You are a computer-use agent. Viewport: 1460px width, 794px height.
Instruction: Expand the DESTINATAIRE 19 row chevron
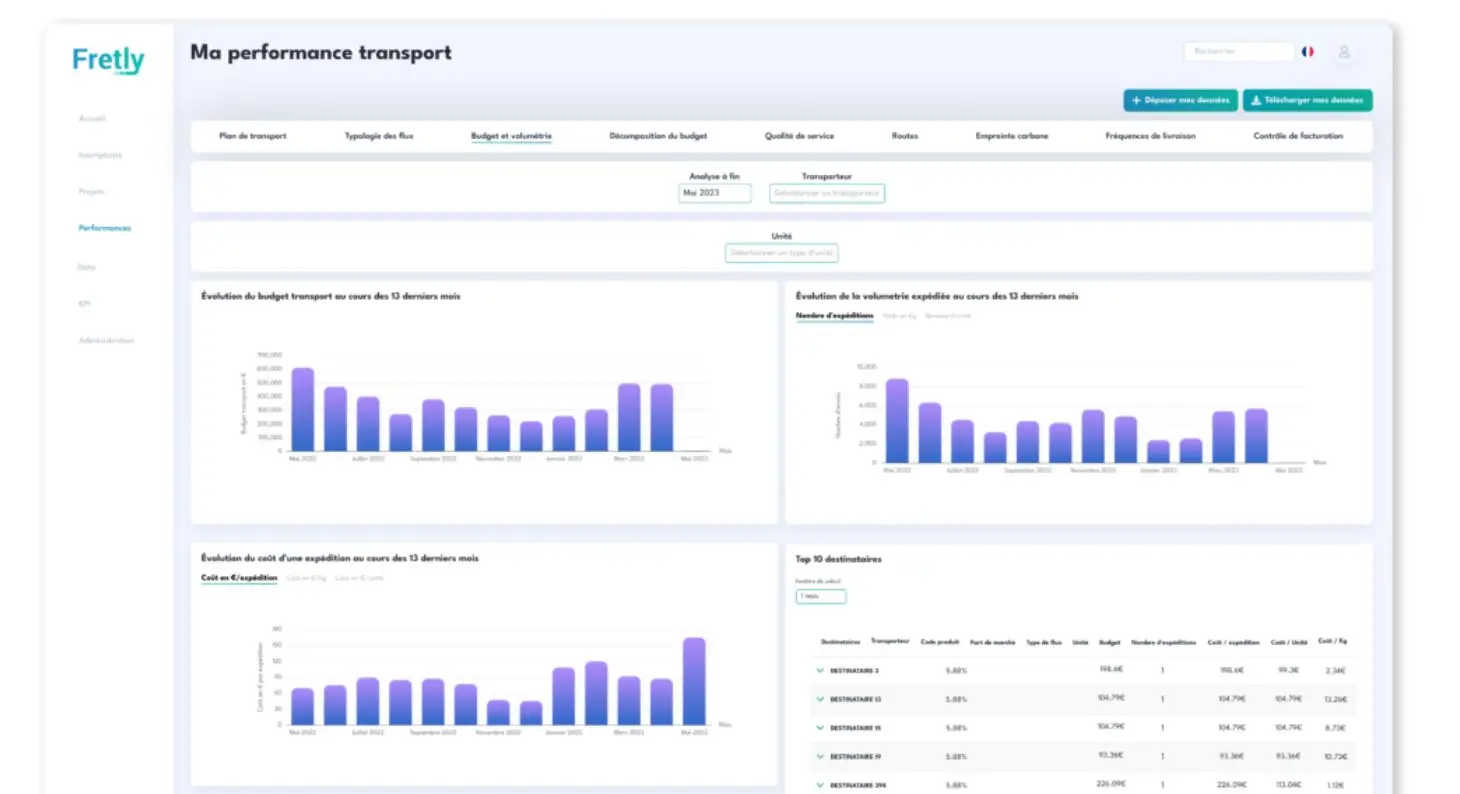point(820,756)
